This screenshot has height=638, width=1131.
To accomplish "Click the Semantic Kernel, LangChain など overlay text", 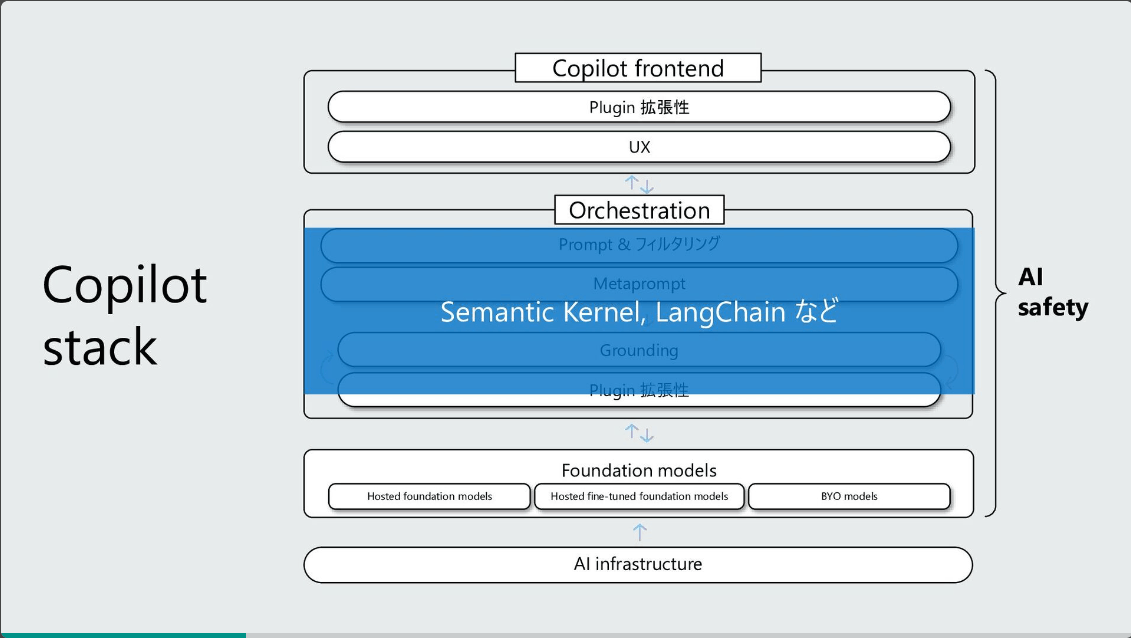I will pyautogui.click(x=639, y=312).
